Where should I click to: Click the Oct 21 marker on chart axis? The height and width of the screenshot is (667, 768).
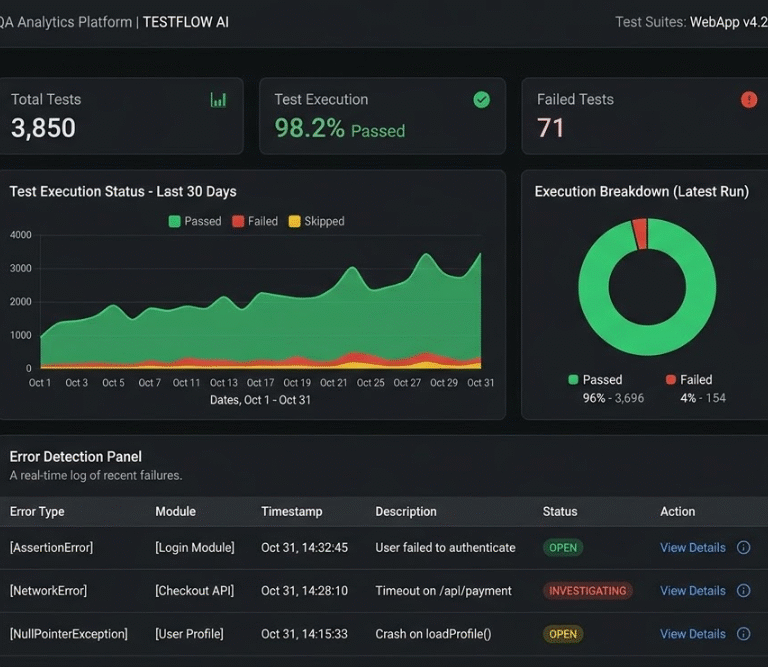334,383
